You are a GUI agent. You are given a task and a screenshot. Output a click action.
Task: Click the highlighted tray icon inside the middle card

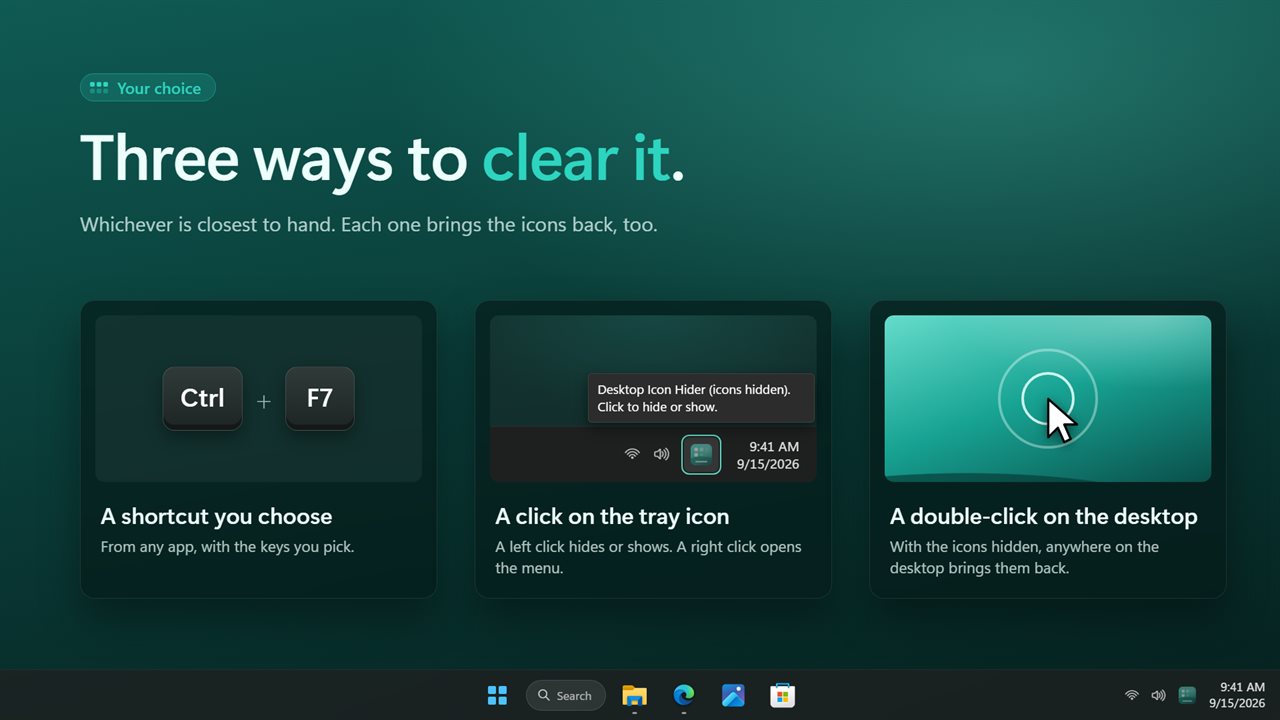click(x=701, y=454)
